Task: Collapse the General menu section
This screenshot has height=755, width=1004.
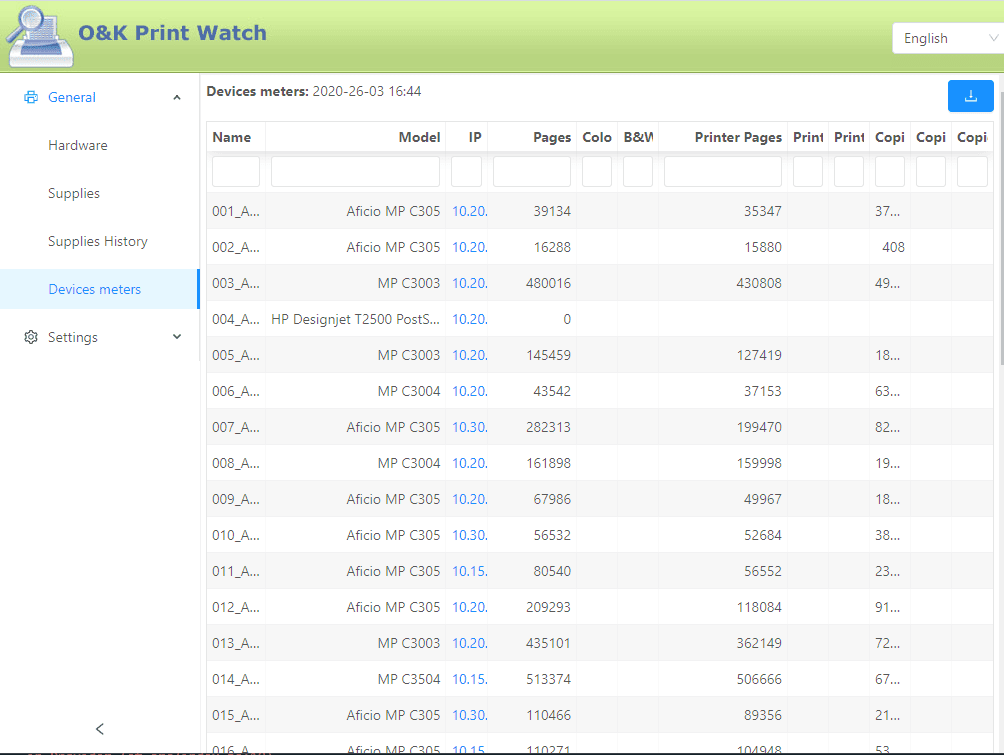Action: (x=177, y=97)
